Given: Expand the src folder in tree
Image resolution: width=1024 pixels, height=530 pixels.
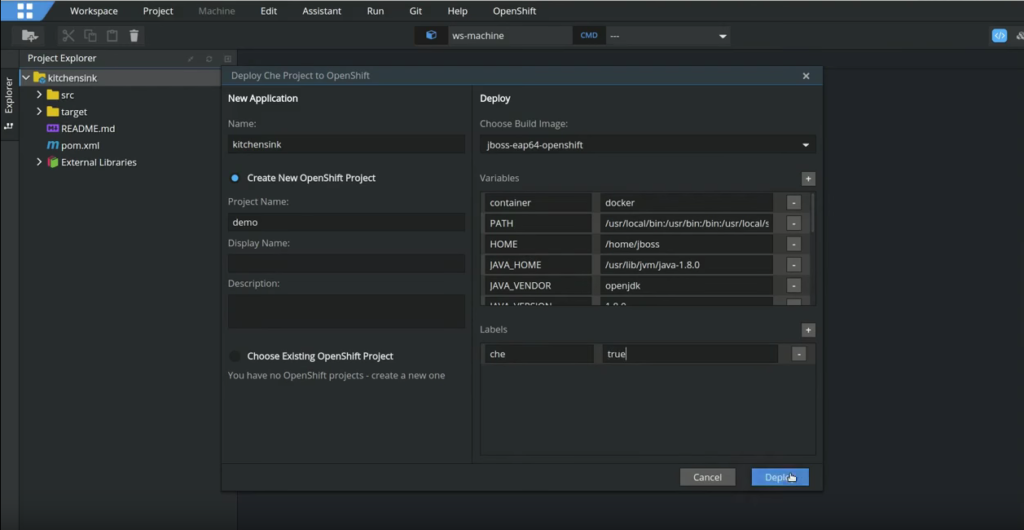Looking at the screenshot, I should (x=39, y=95).
